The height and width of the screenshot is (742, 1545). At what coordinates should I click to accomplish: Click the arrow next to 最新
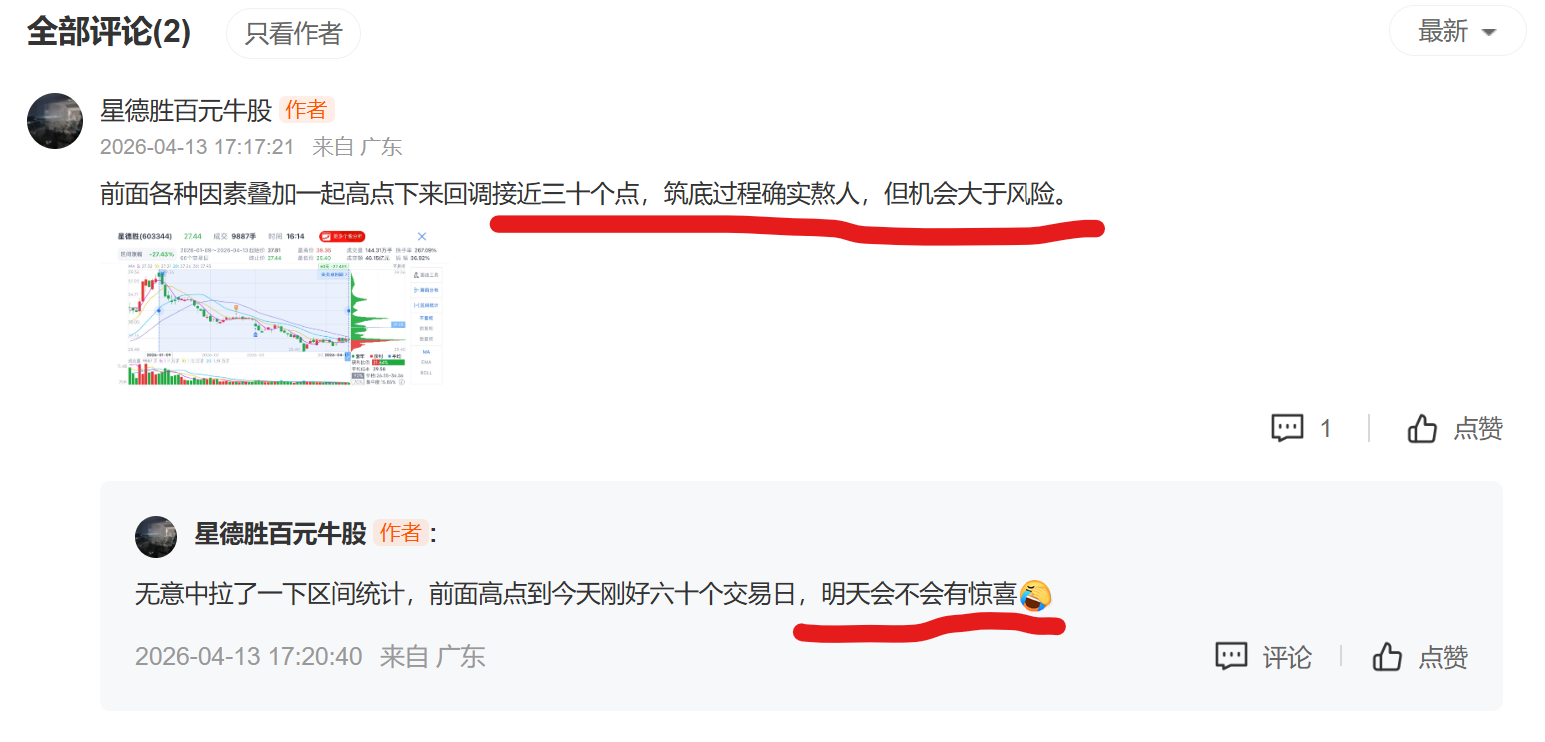[x=1489, y=33]
